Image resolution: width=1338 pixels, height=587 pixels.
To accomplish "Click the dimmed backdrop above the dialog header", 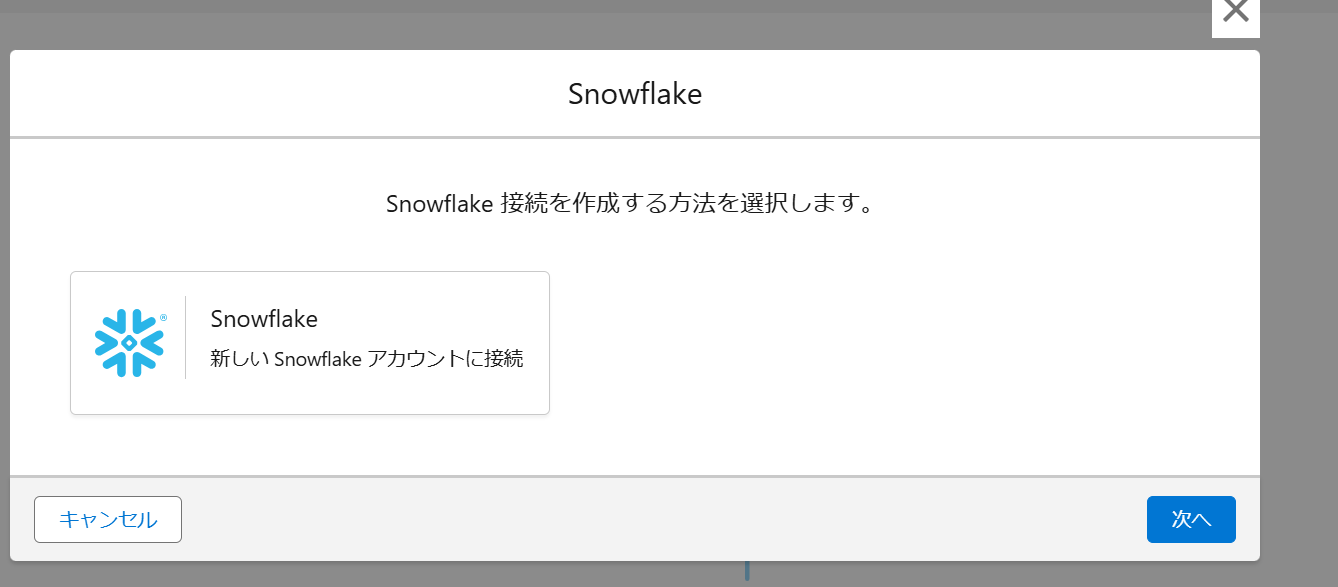I will 600,25.
